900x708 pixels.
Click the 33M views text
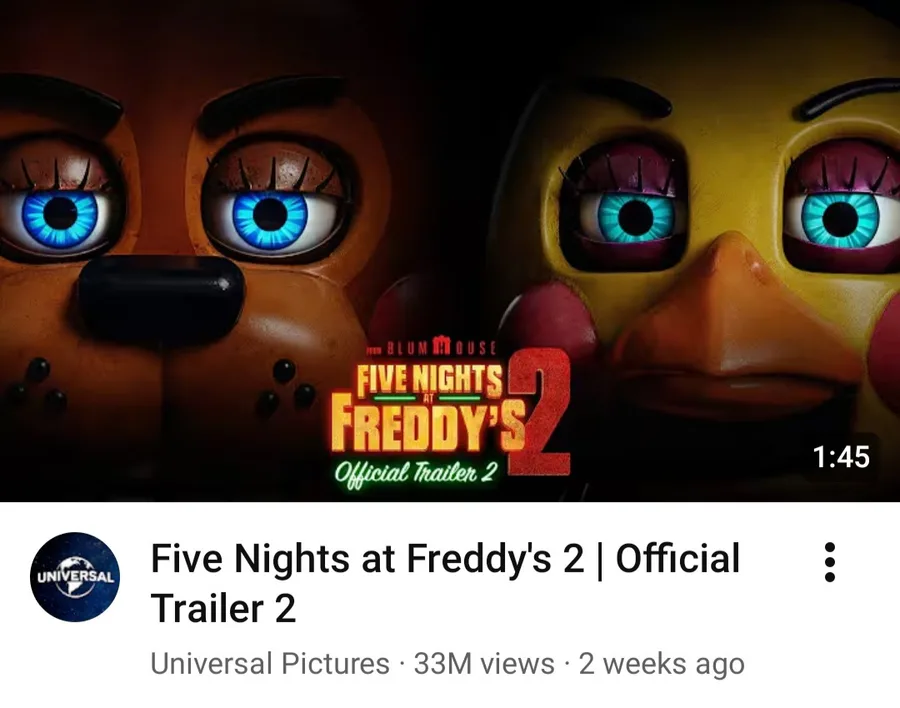484,663
